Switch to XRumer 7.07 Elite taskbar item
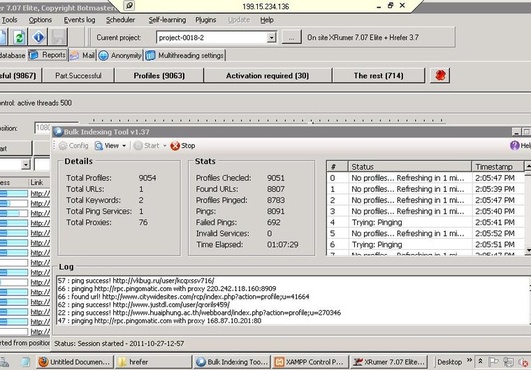The width and height of the screenshot is (531, 370). click(x=389, y=362)
